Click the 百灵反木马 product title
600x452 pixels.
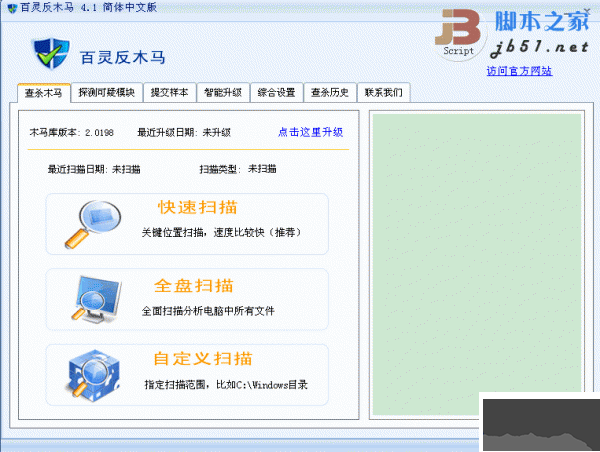123,58
